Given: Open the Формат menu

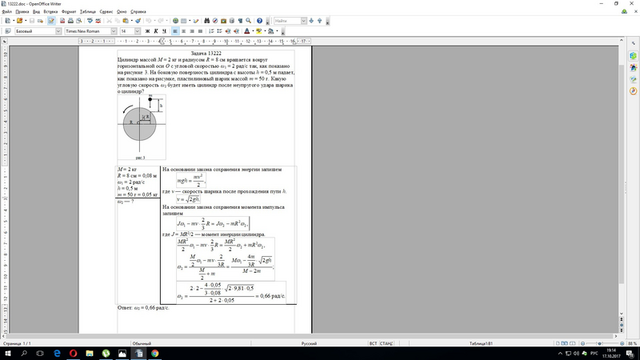Looking at the screenshot, I should [69, 11].
